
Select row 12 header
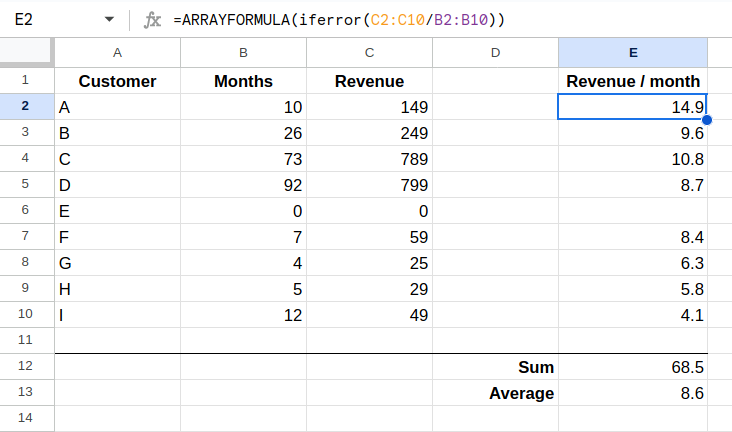pyautogui.click(x=25, y=366)
